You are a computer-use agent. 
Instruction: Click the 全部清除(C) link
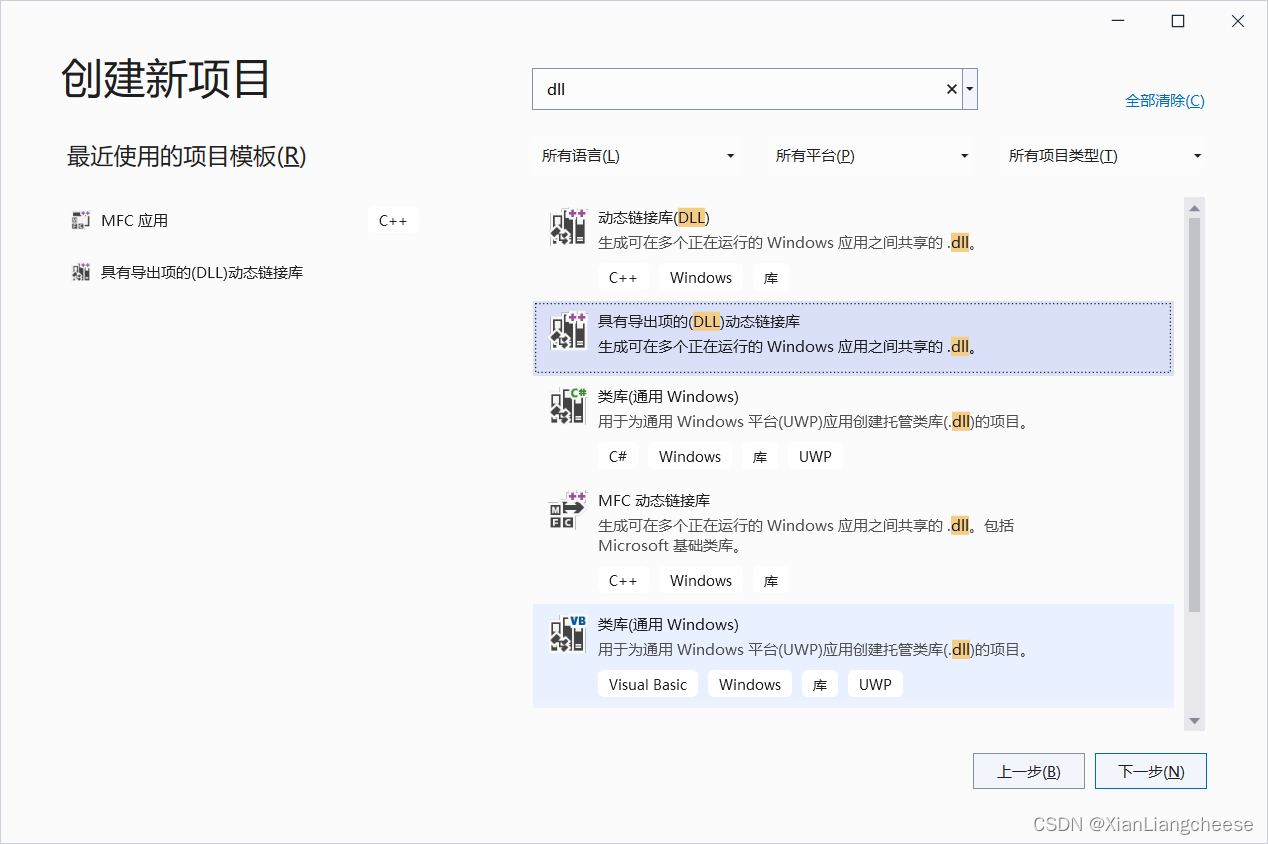[x=1165, y=101]
